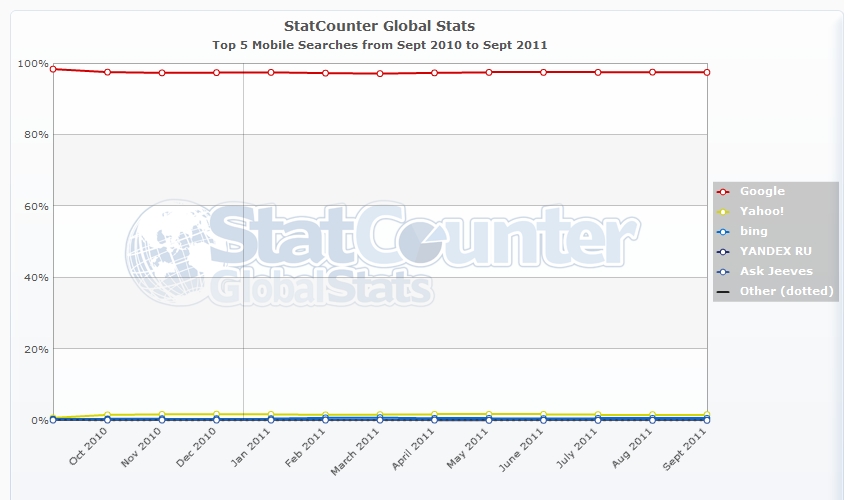Click the Ask Jeeves legend marker icon

(723, 271)
